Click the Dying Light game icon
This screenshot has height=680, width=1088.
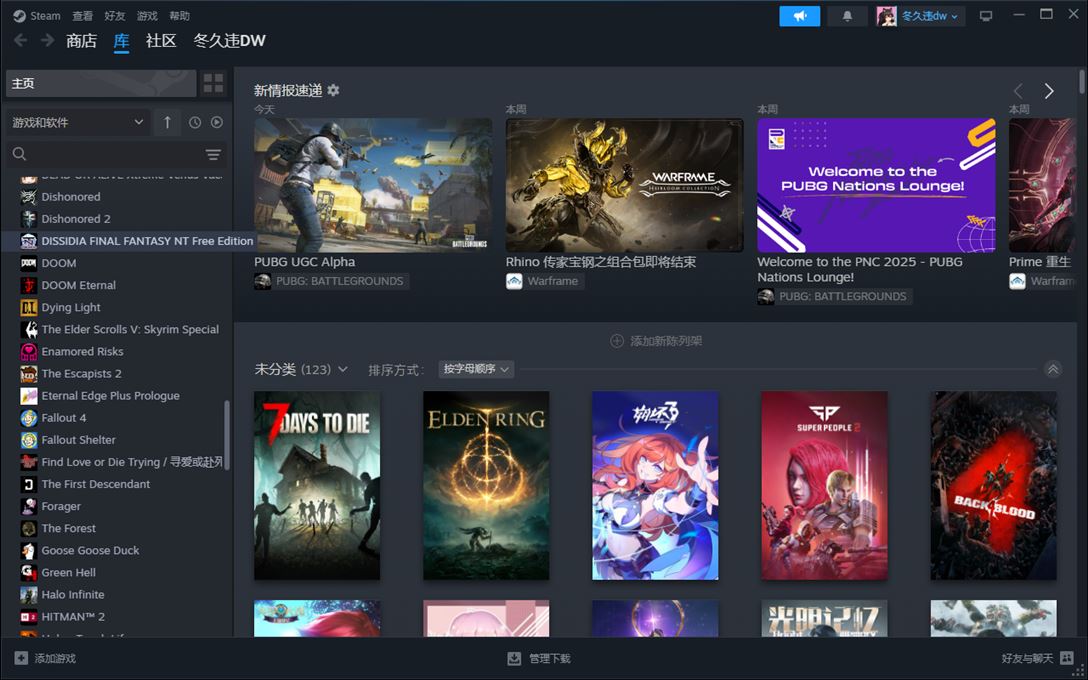click(x=28, y=307)
